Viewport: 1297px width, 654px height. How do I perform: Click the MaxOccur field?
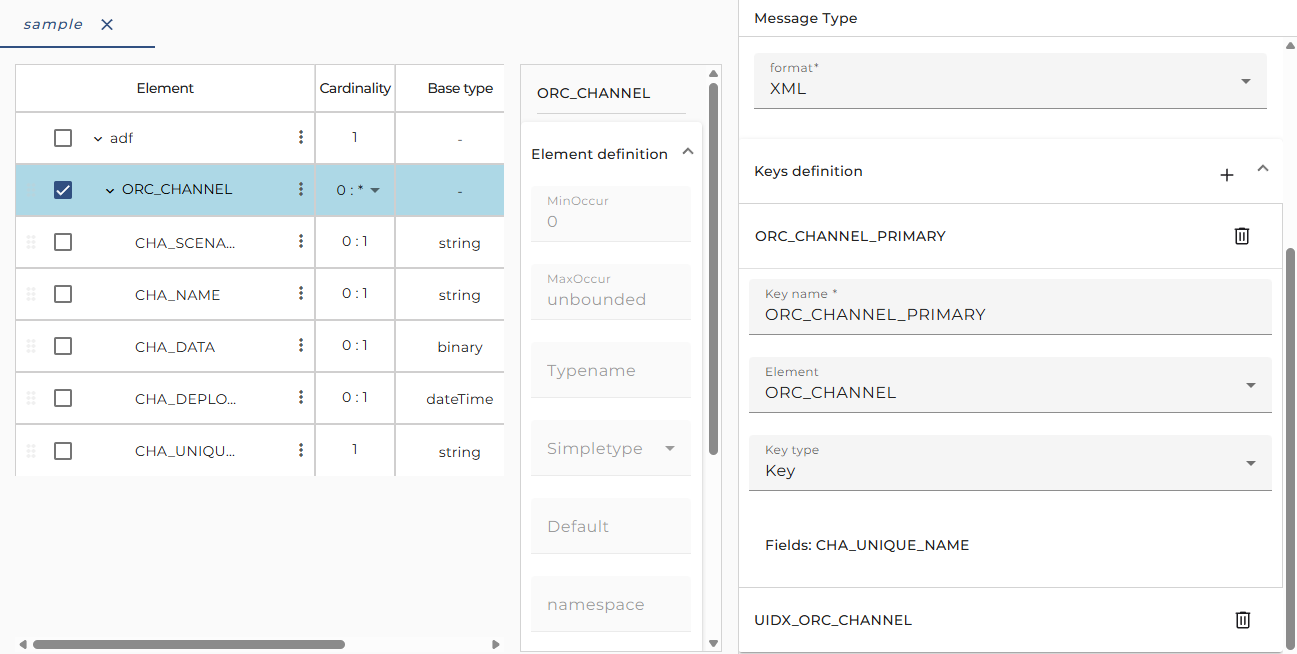click(611, 291)
